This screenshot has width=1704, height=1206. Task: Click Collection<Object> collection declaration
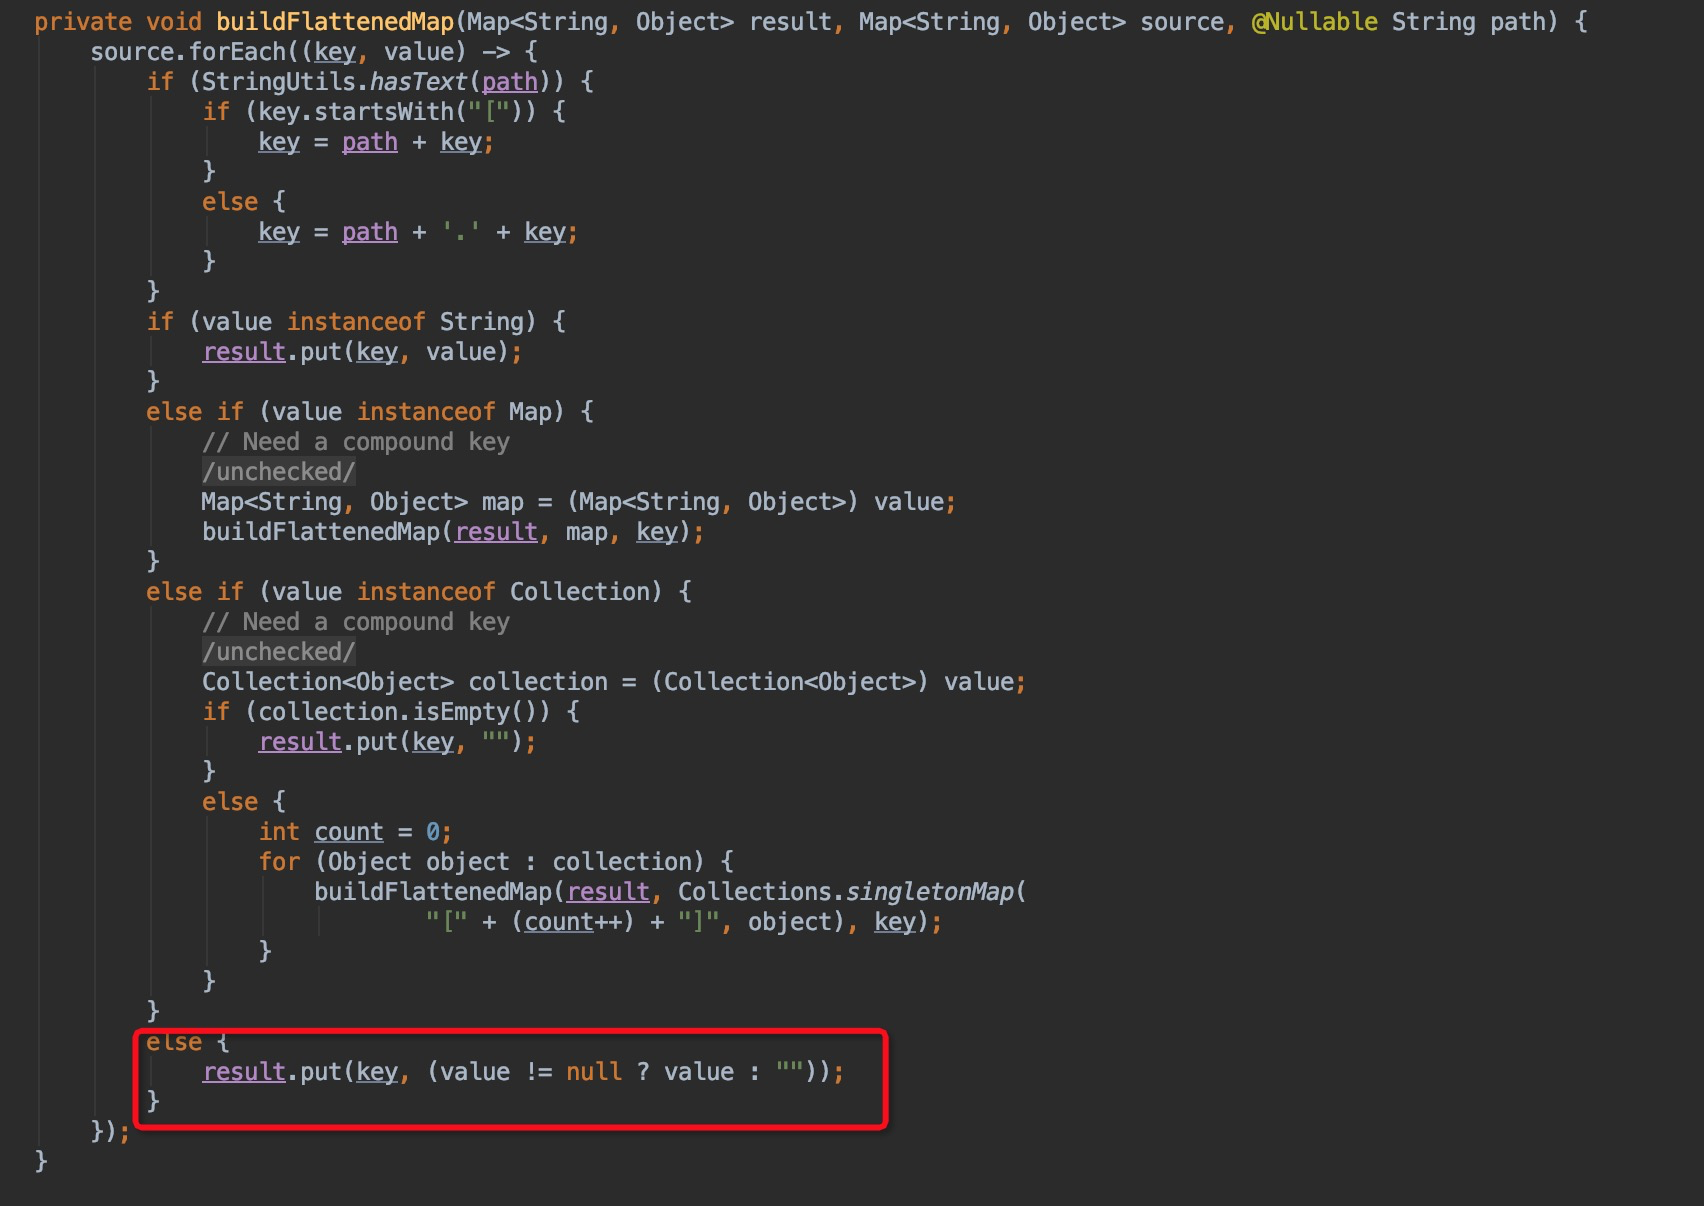[614, 682]
